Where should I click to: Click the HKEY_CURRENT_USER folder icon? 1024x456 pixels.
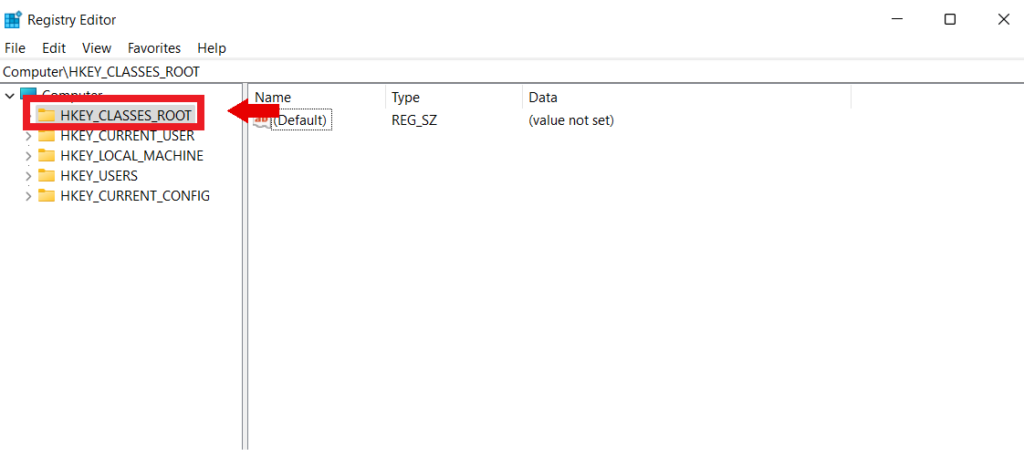[46, 136]
